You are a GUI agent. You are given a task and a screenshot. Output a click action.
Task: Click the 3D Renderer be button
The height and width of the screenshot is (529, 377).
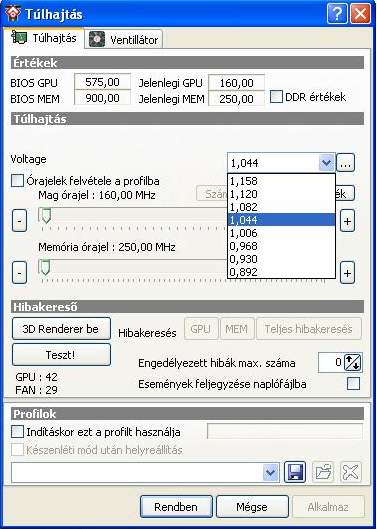[x=61, y=329]
